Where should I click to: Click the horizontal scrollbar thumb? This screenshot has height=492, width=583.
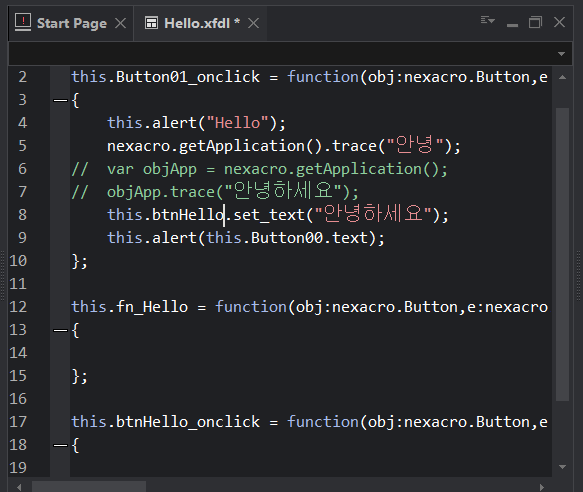(x=89, y=487)
